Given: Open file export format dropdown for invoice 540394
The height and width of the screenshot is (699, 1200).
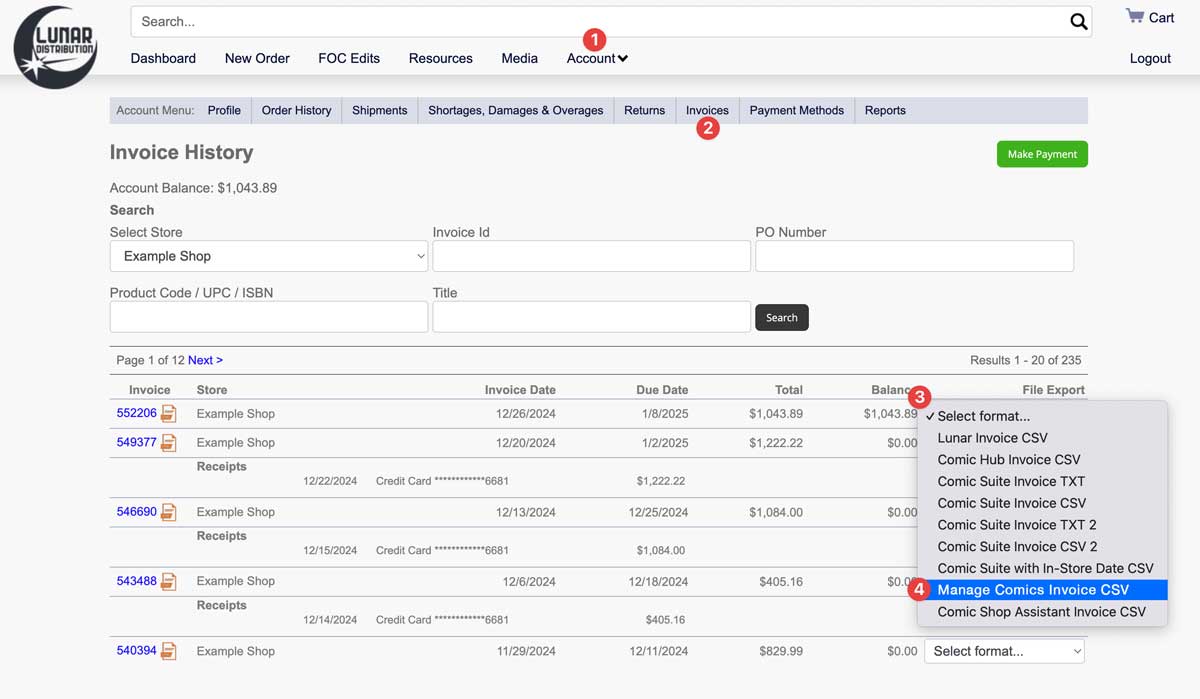Looking at the screenshot, I should pos(1004,651).
